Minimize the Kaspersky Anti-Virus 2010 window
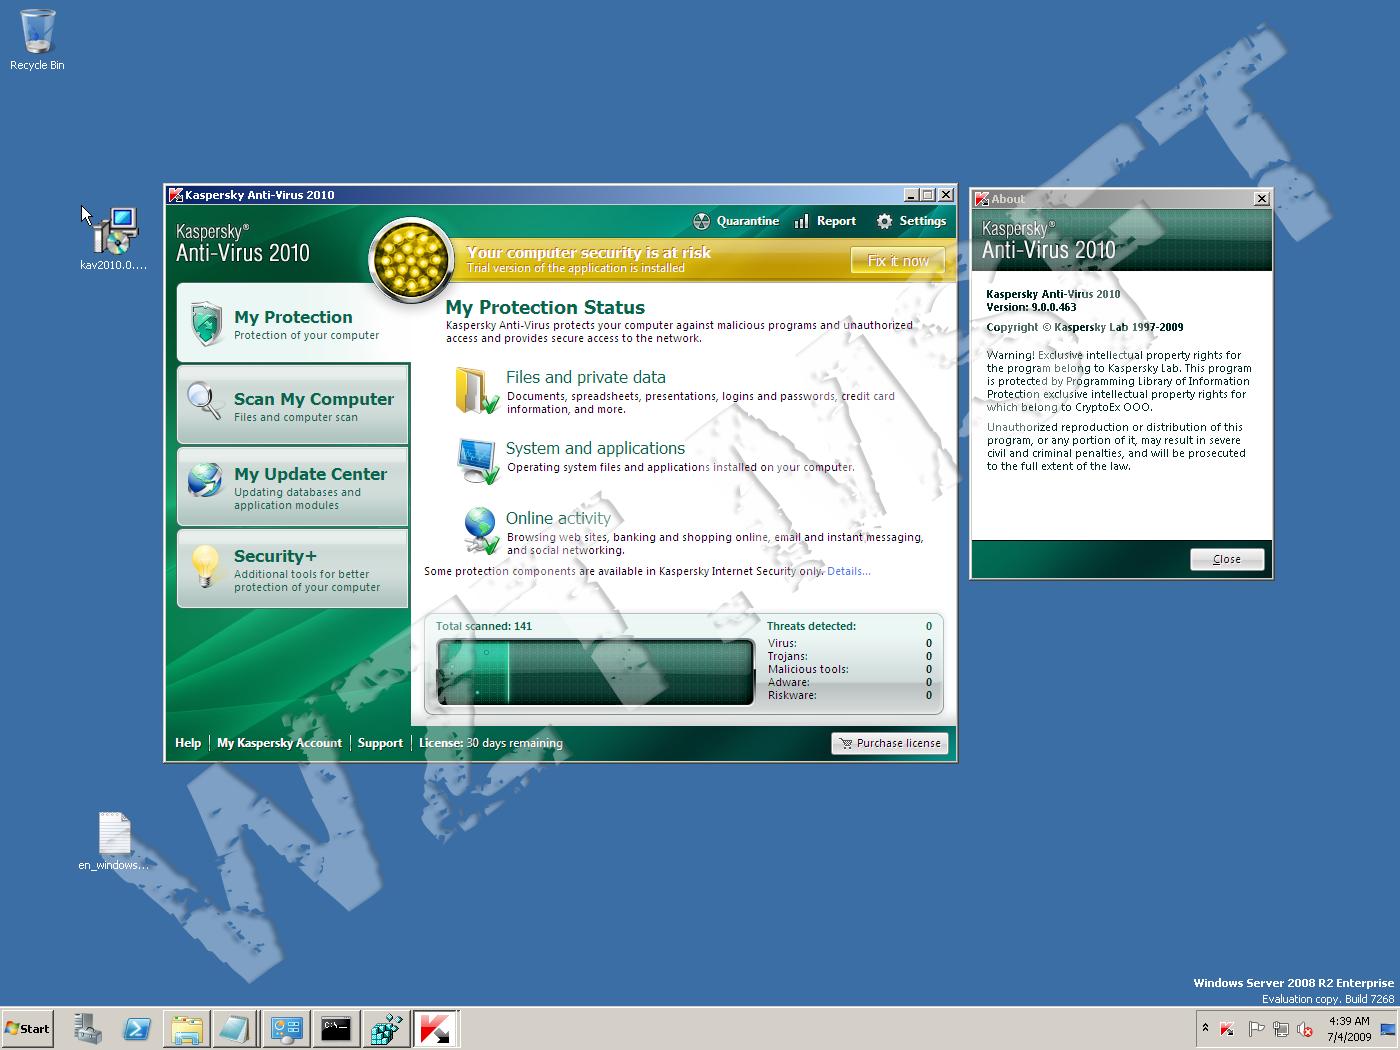The image size is (1400, 1050). (x=911, y=195)
